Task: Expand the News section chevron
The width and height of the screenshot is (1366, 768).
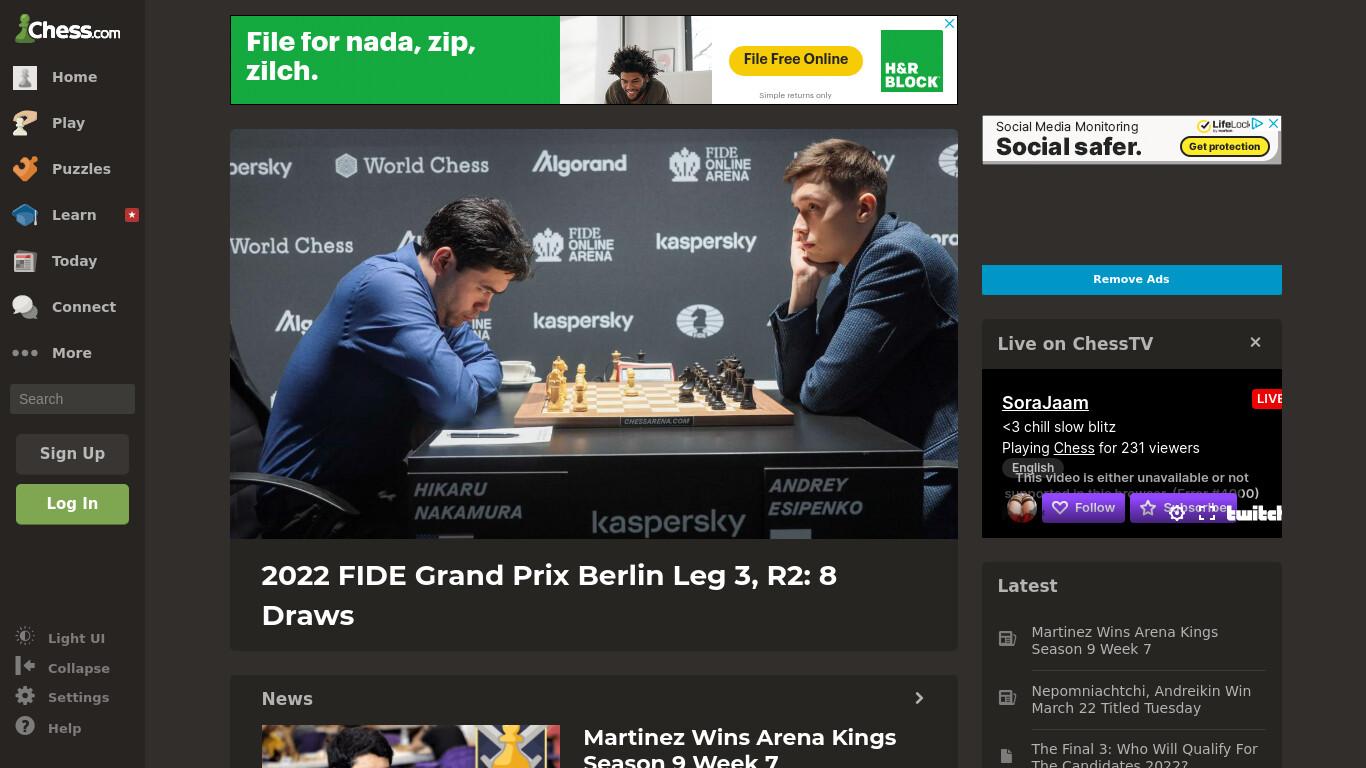Action: [x=919, y=698]
